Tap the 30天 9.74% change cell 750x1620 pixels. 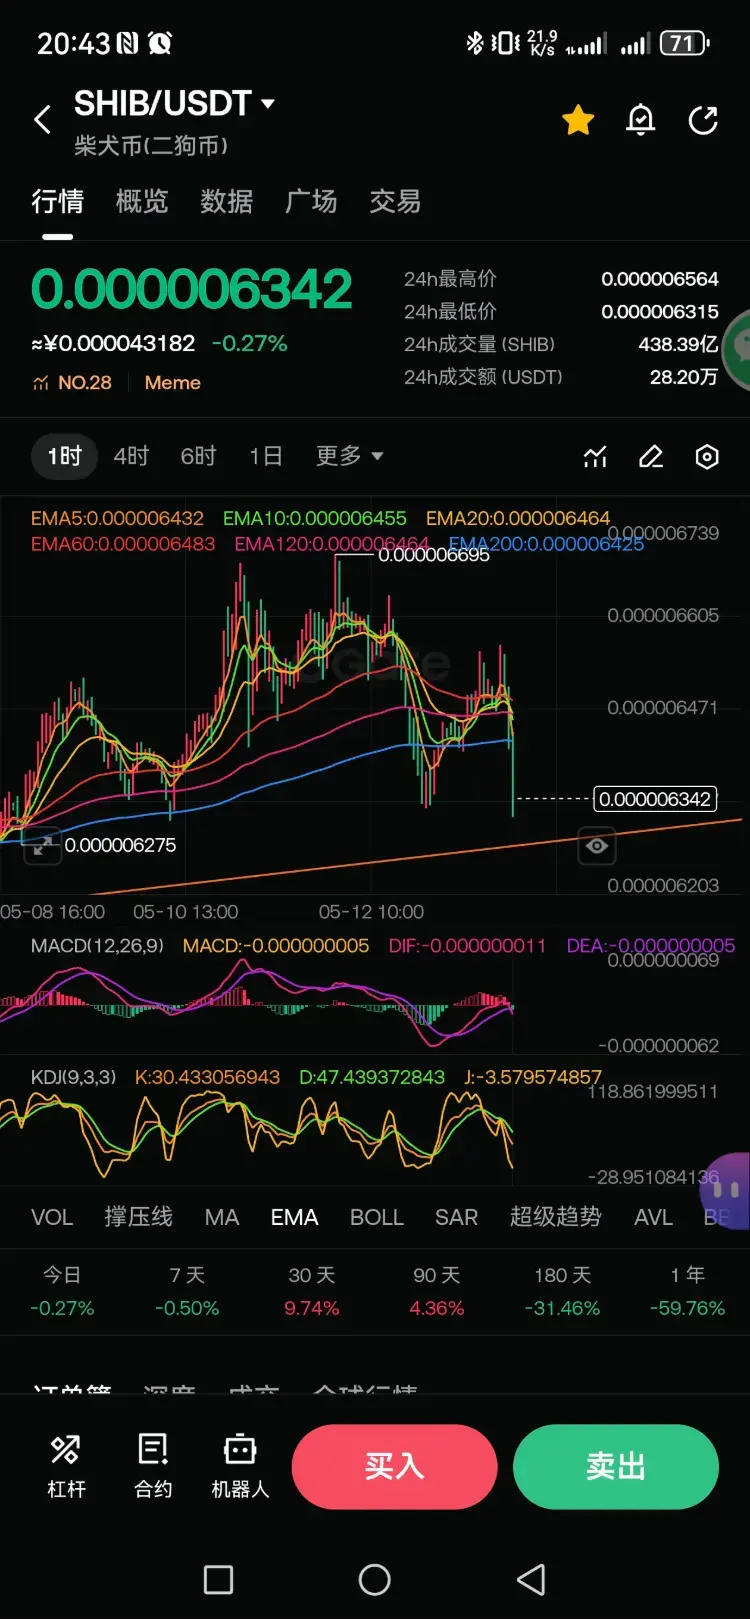tap(312, 1291)
